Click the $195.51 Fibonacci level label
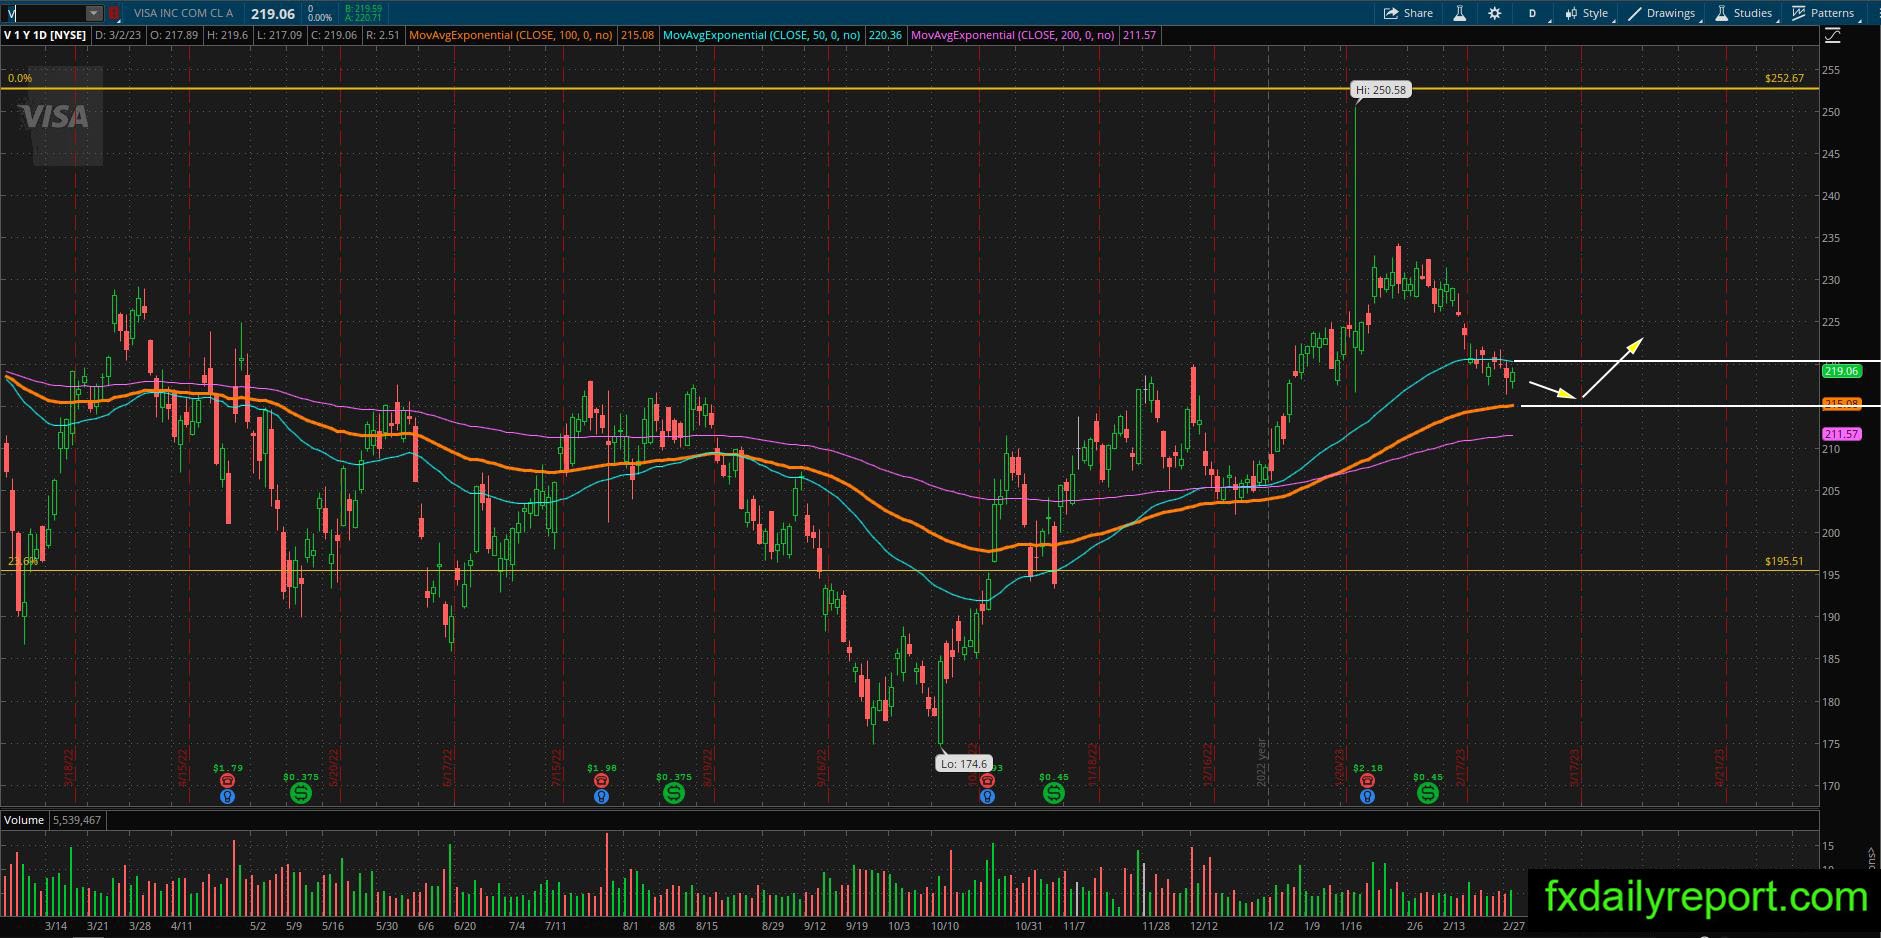This screenshot has height=938, width=1881. [1784, 561]
